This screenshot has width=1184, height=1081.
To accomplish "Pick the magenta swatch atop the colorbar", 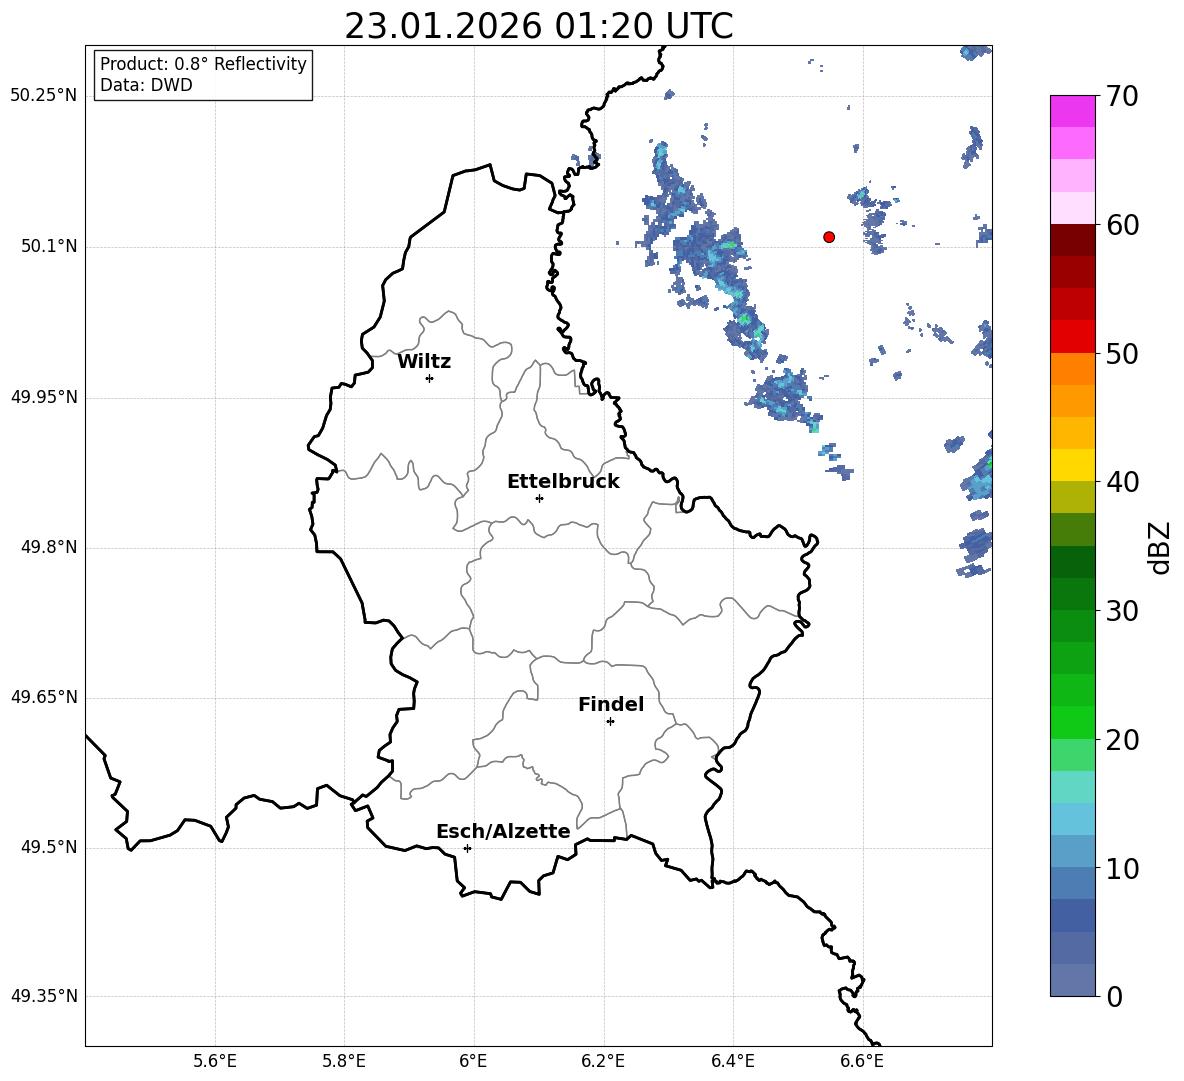I will (x=1072, y=111).
